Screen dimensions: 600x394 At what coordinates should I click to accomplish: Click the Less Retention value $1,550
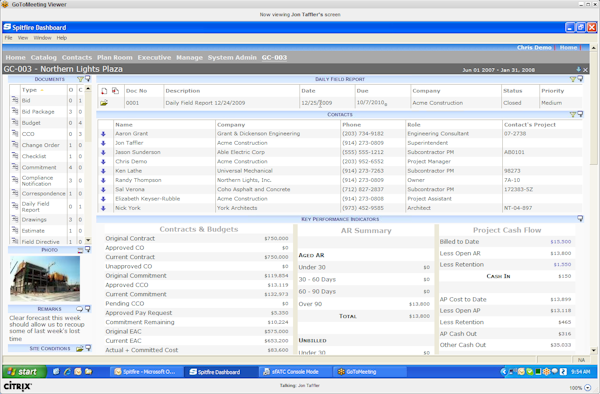(x=562, y=264)
